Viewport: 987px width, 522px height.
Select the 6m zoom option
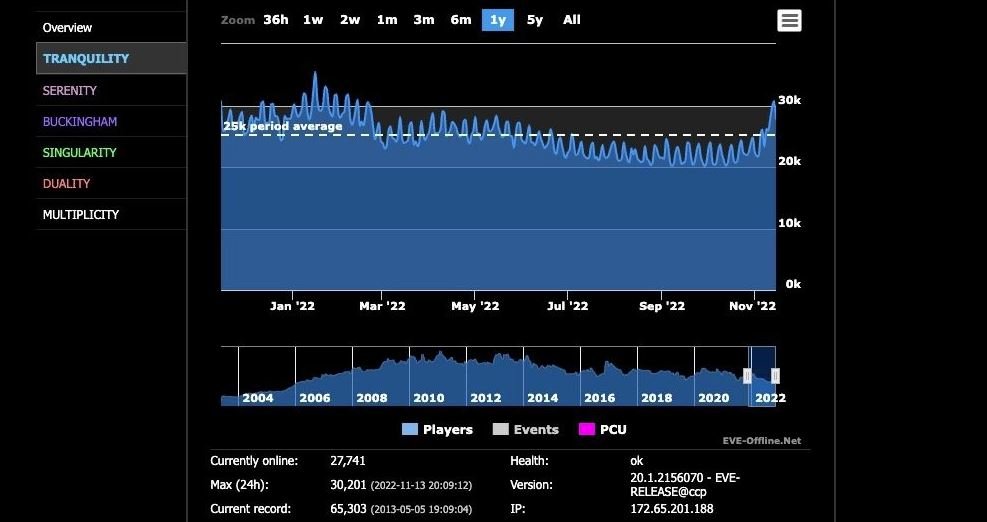461,20
